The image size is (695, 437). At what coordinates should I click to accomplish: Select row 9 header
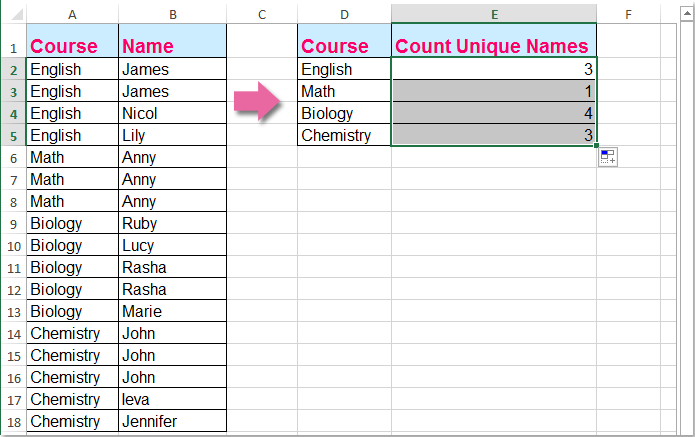pyautogui.click(x=13, y=223)
